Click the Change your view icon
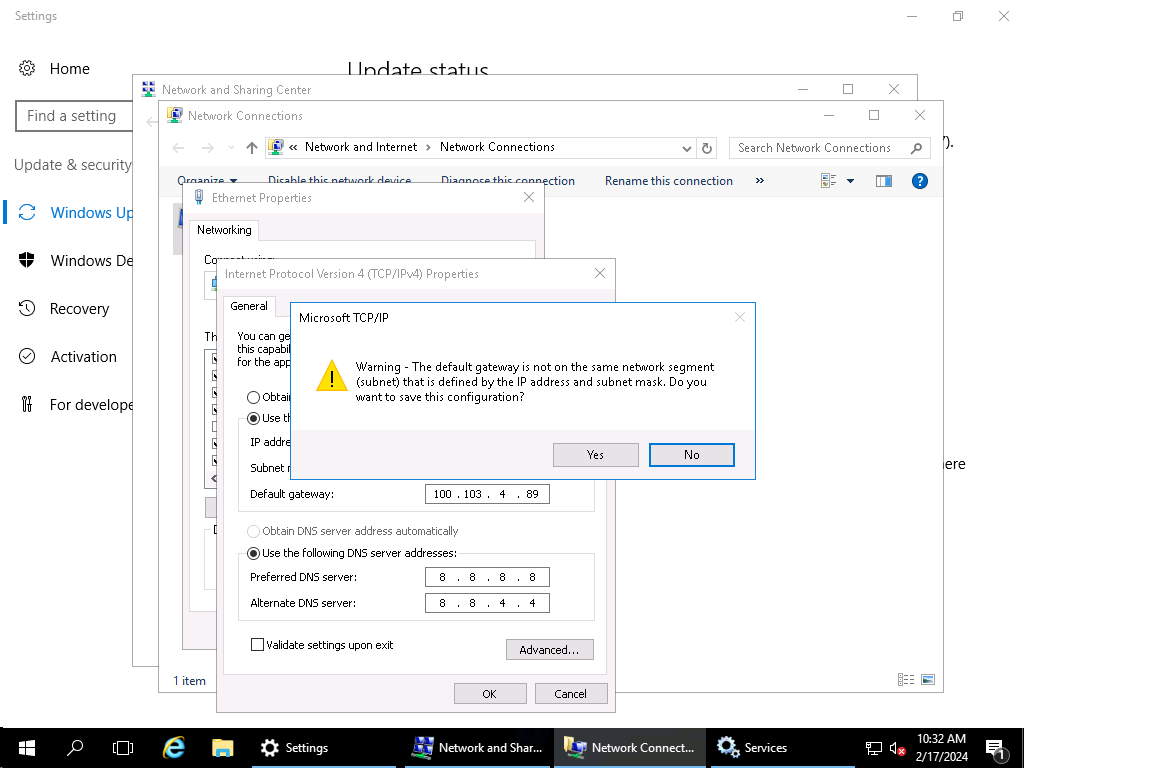1152x768 pixels. click(x=829, y=181)
